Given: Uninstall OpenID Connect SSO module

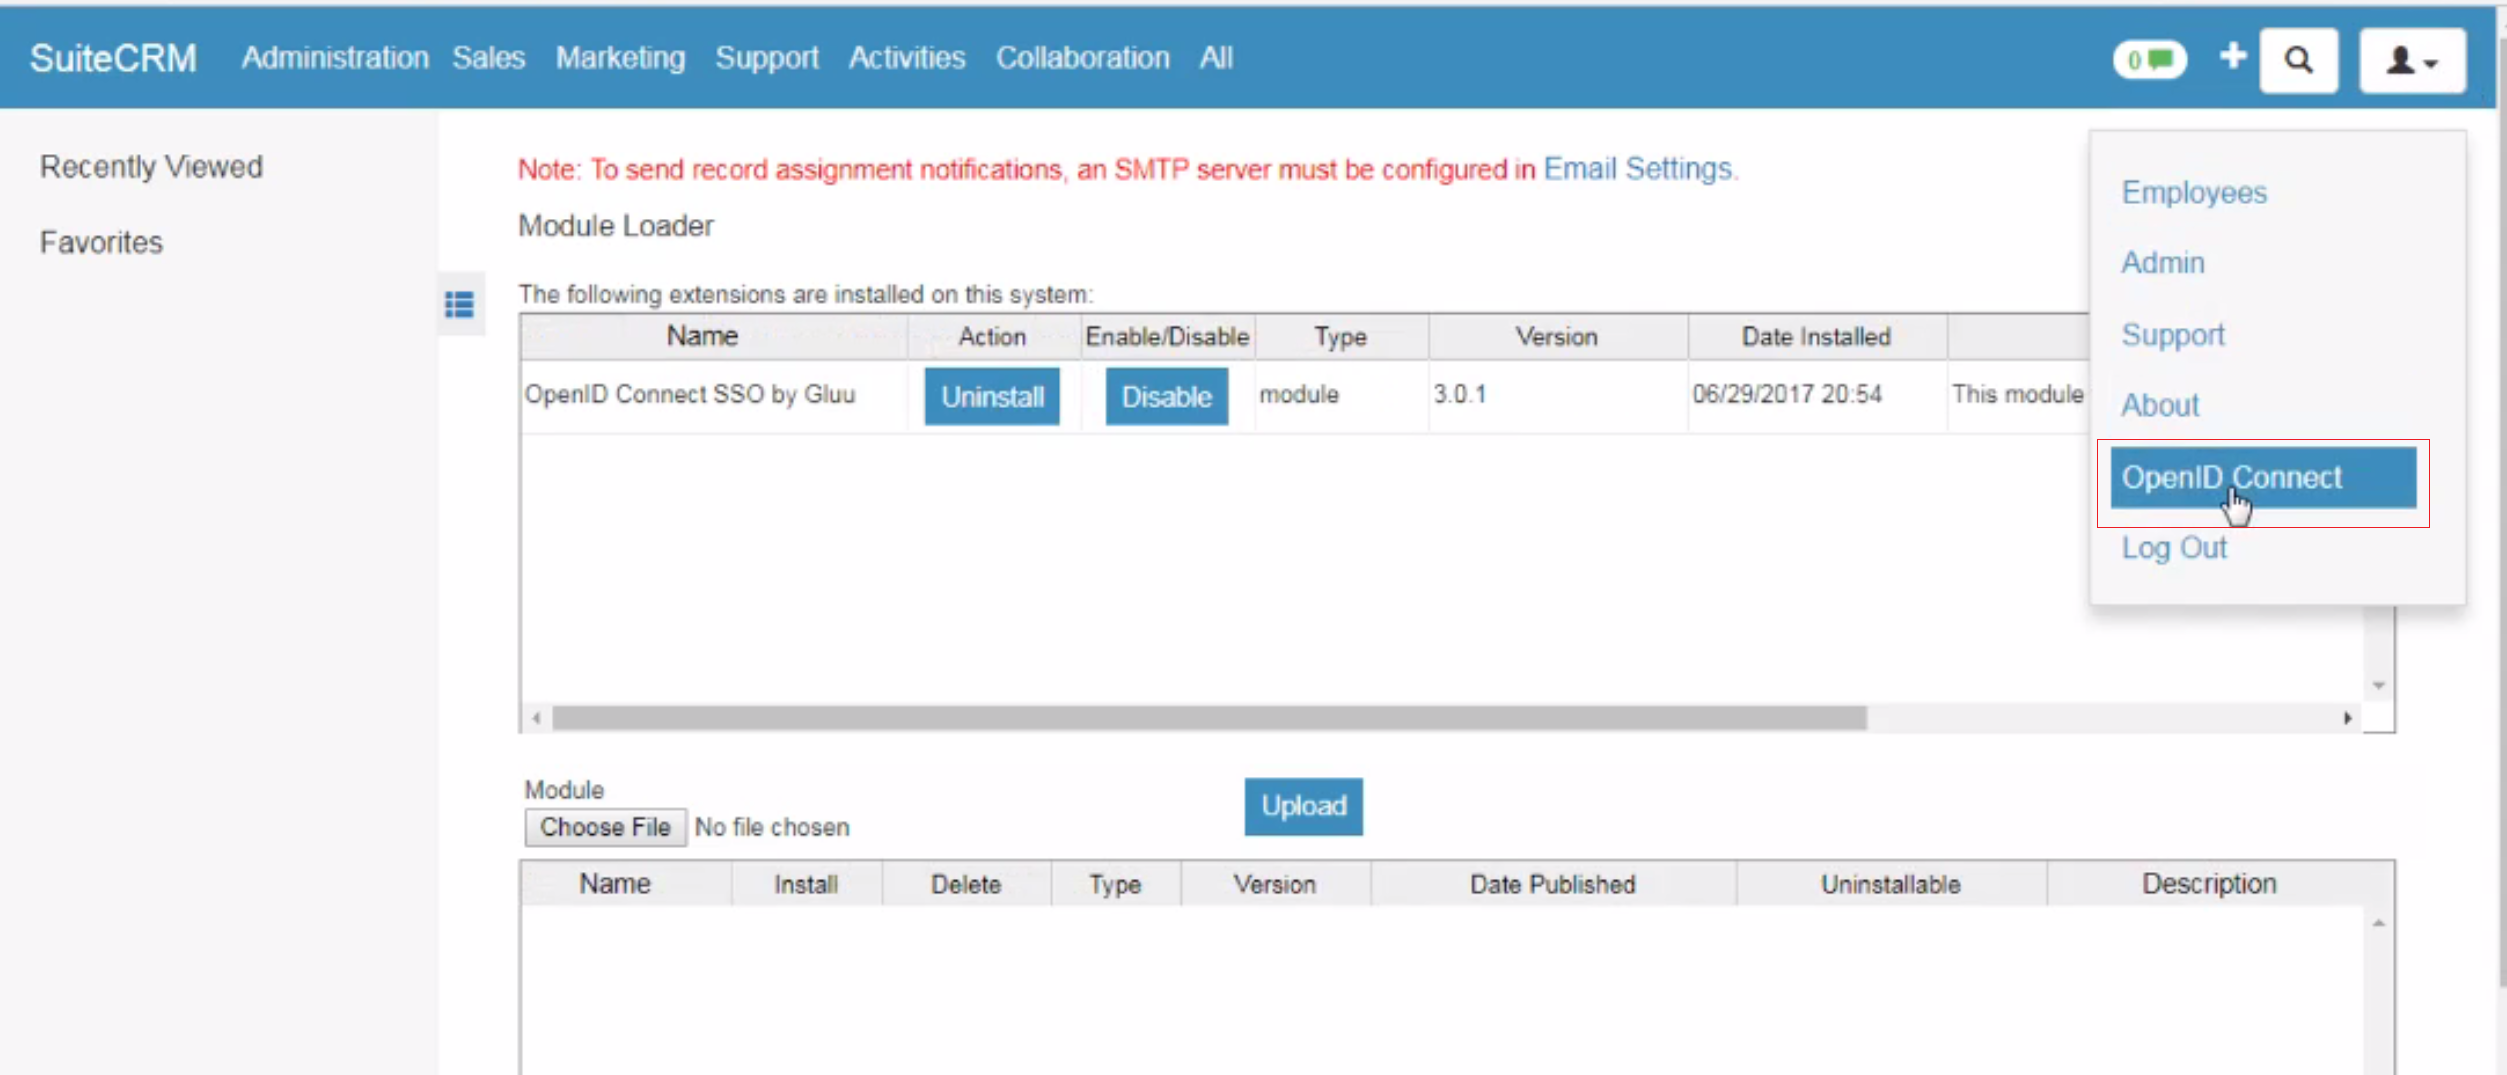Looking at the screenshot, I should (x=992, y=397).
